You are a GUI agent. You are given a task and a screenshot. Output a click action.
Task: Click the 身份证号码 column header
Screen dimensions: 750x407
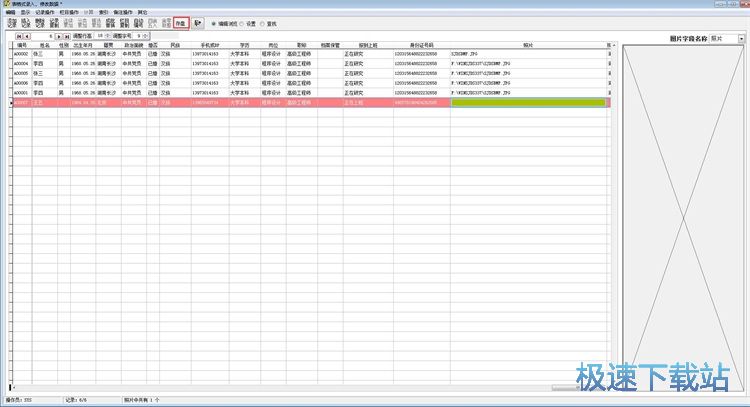click(x=421, y=45)
